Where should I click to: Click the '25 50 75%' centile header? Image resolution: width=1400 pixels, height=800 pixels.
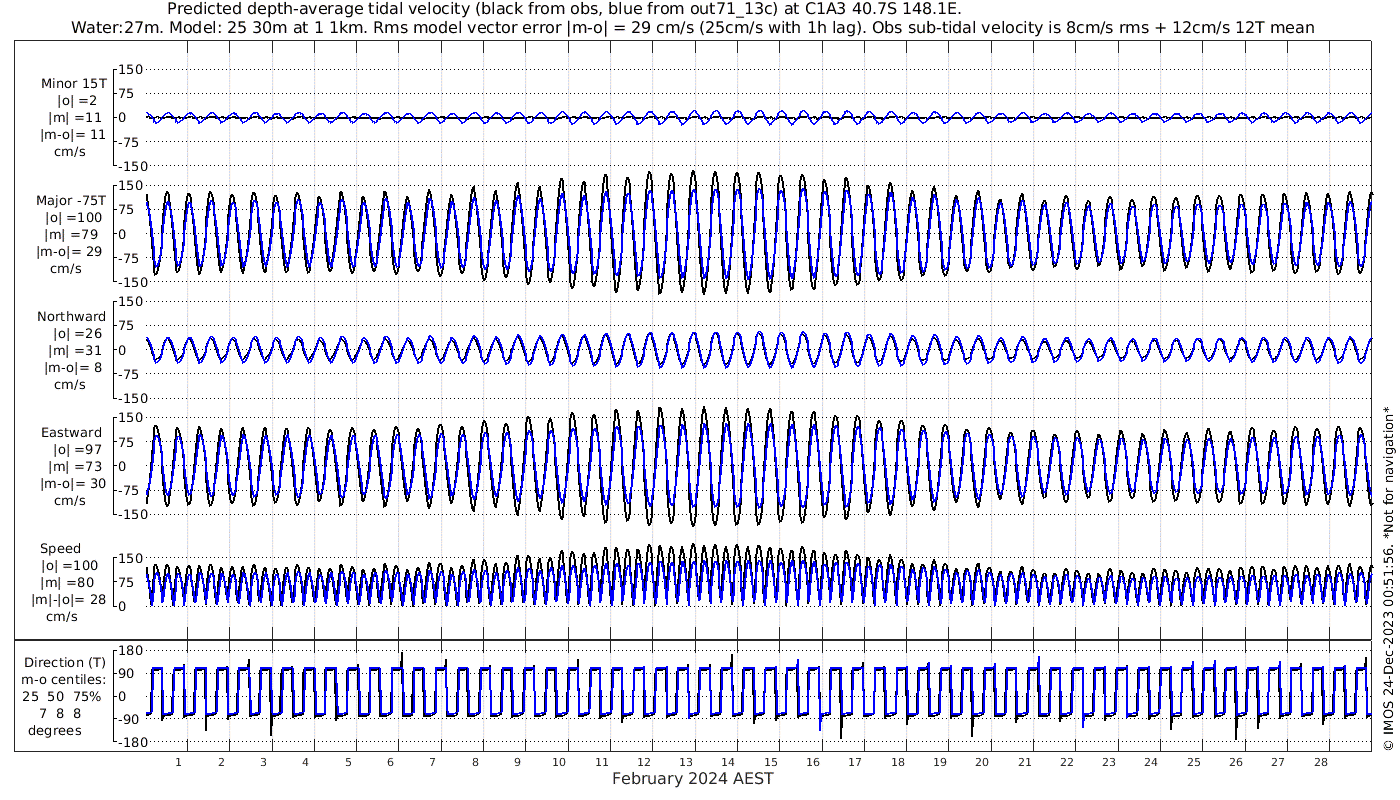pyautogui.click(x=62, y=696)
